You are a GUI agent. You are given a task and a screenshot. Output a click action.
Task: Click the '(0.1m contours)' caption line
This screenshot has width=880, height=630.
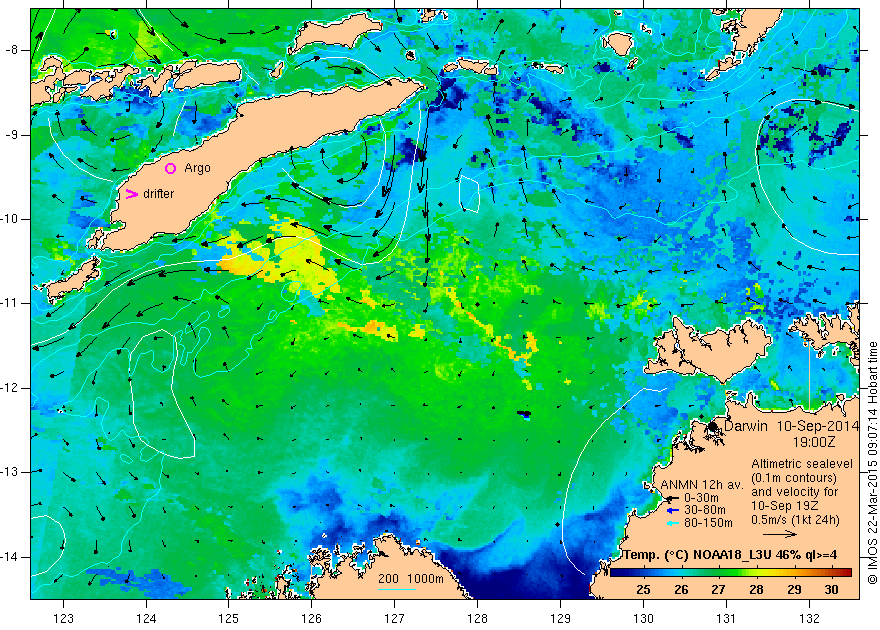794,478
